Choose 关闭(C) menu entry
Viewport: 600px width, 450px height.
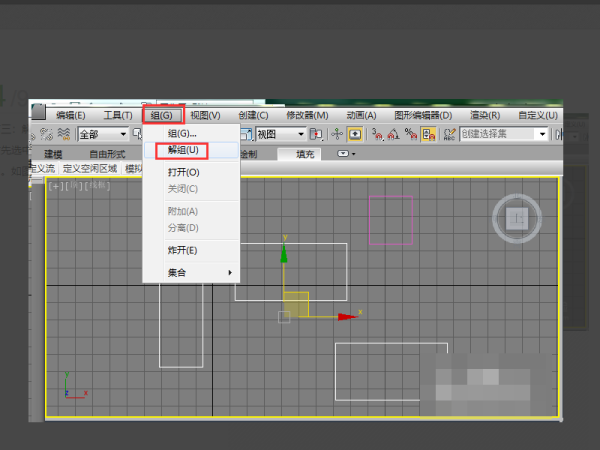[x=191, y=189]
